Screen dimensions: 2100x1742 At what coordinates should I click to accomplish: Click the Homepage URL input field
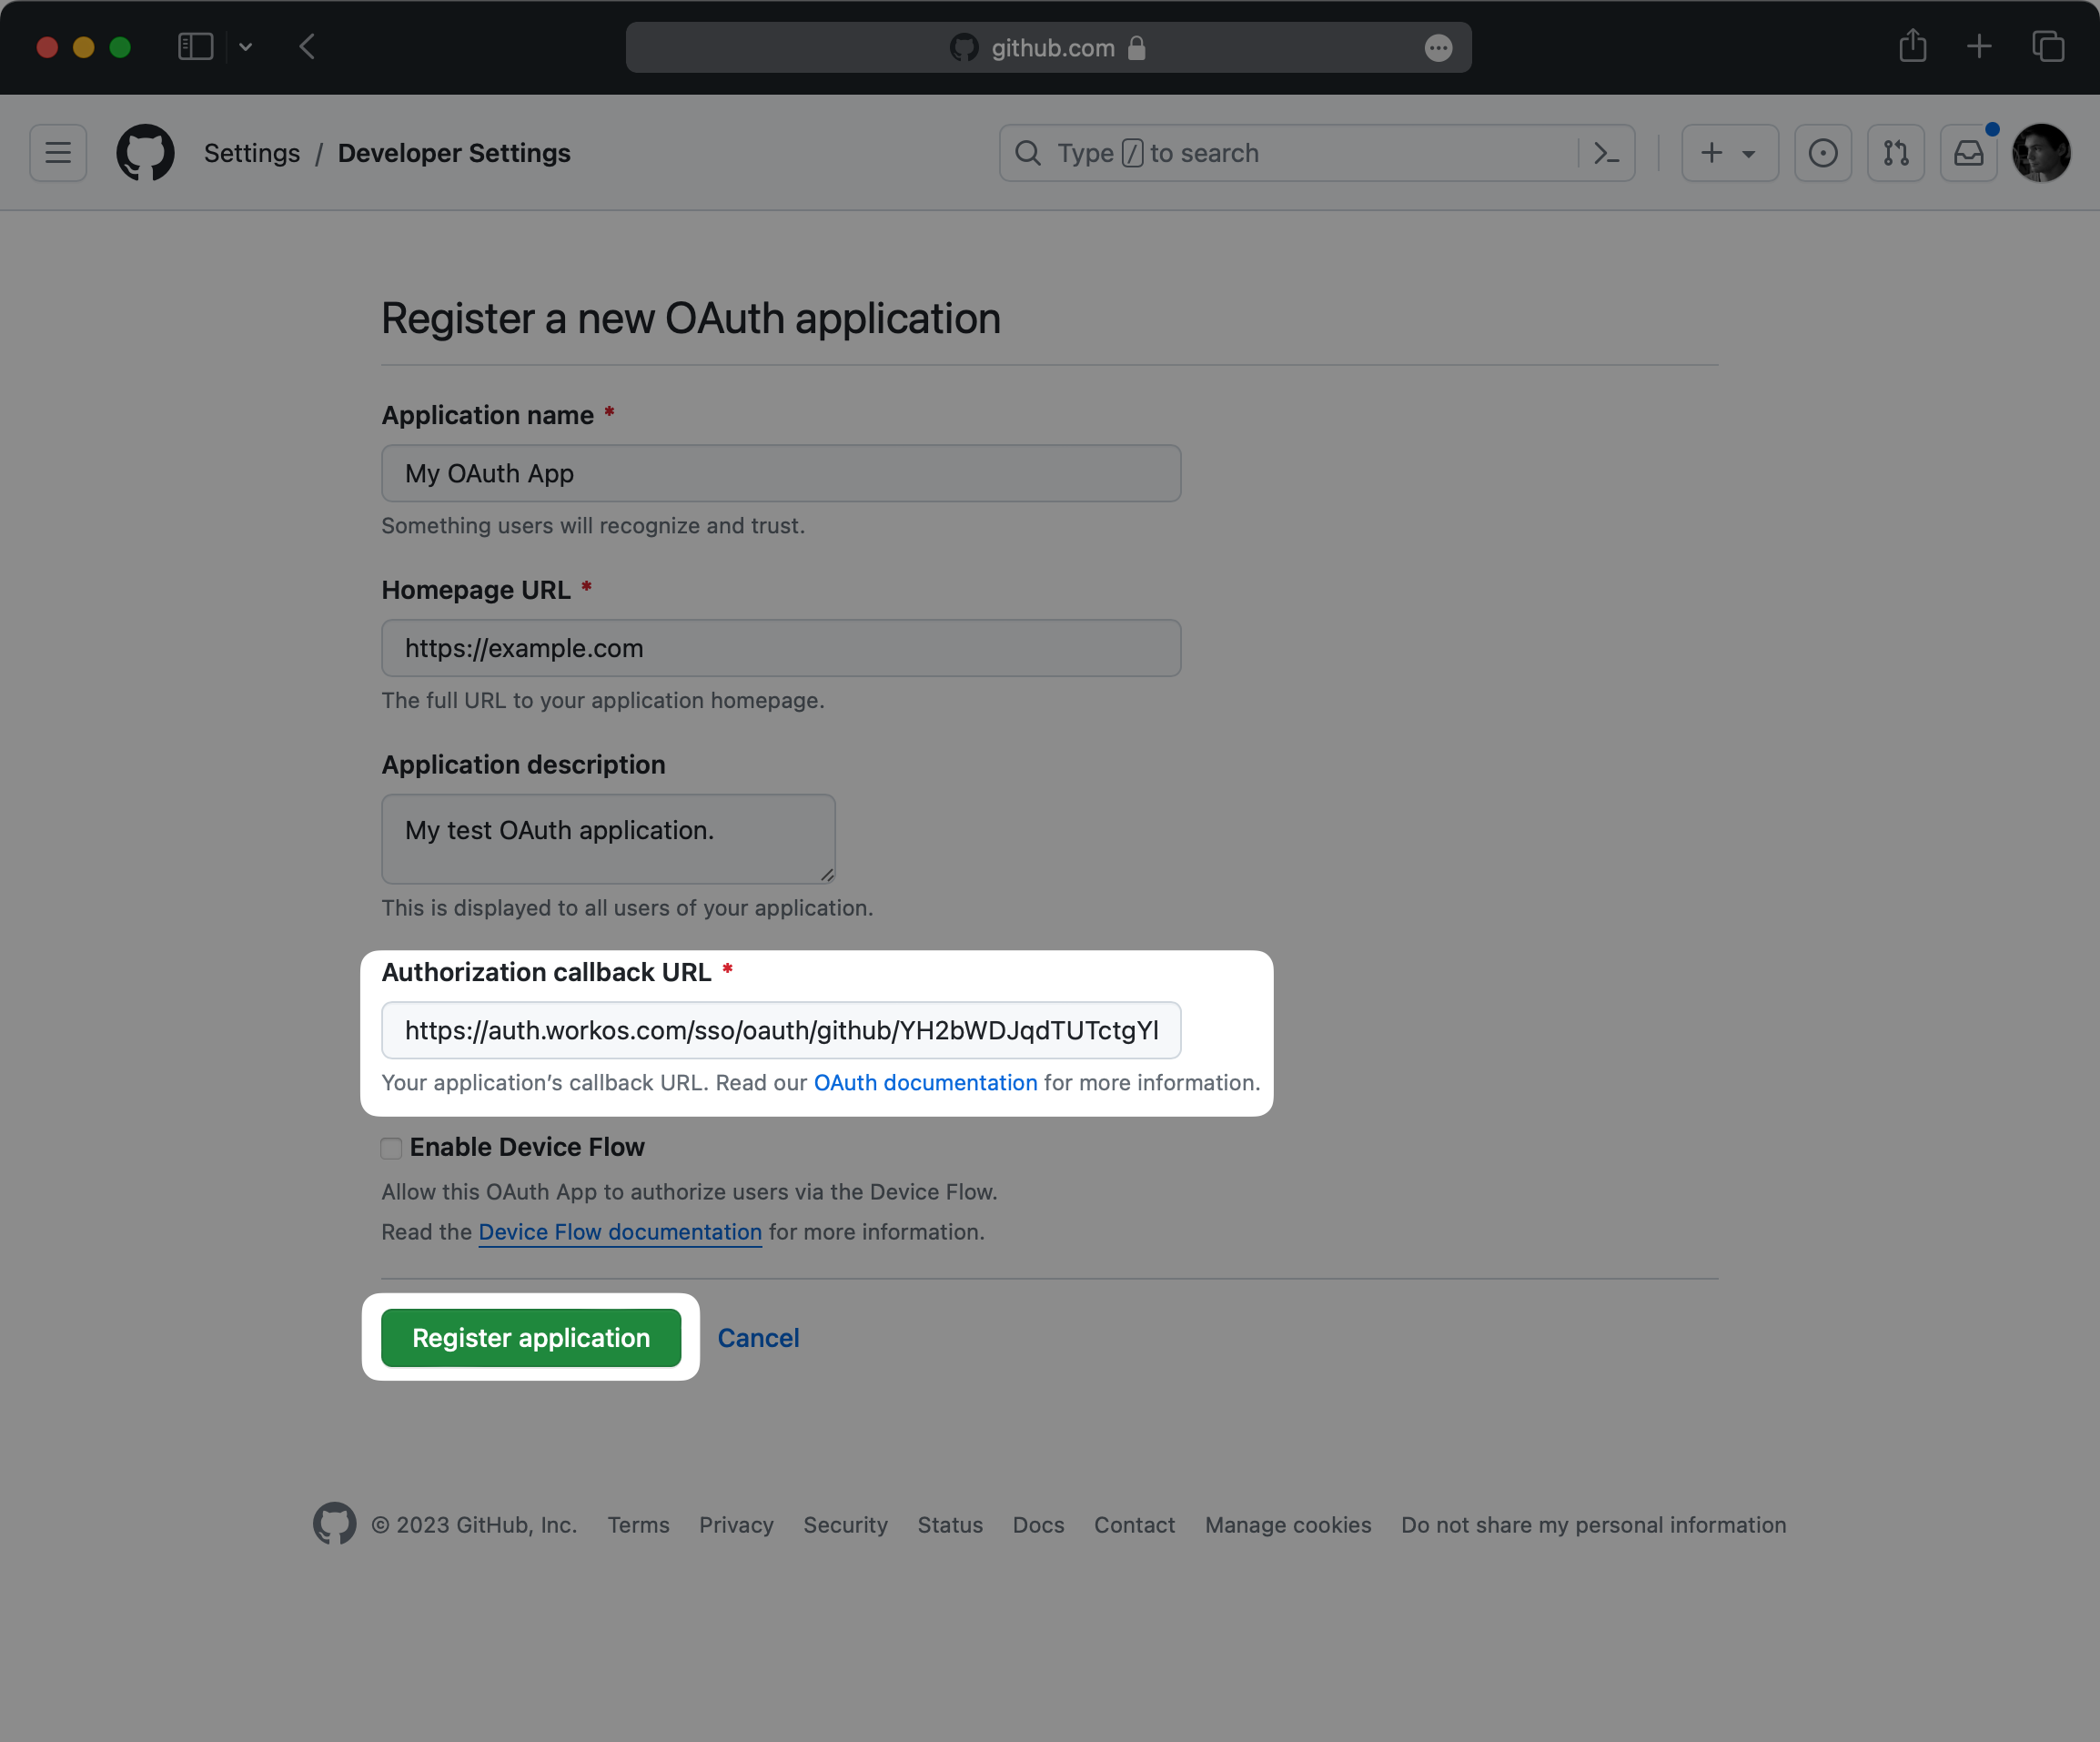point(780,648)
